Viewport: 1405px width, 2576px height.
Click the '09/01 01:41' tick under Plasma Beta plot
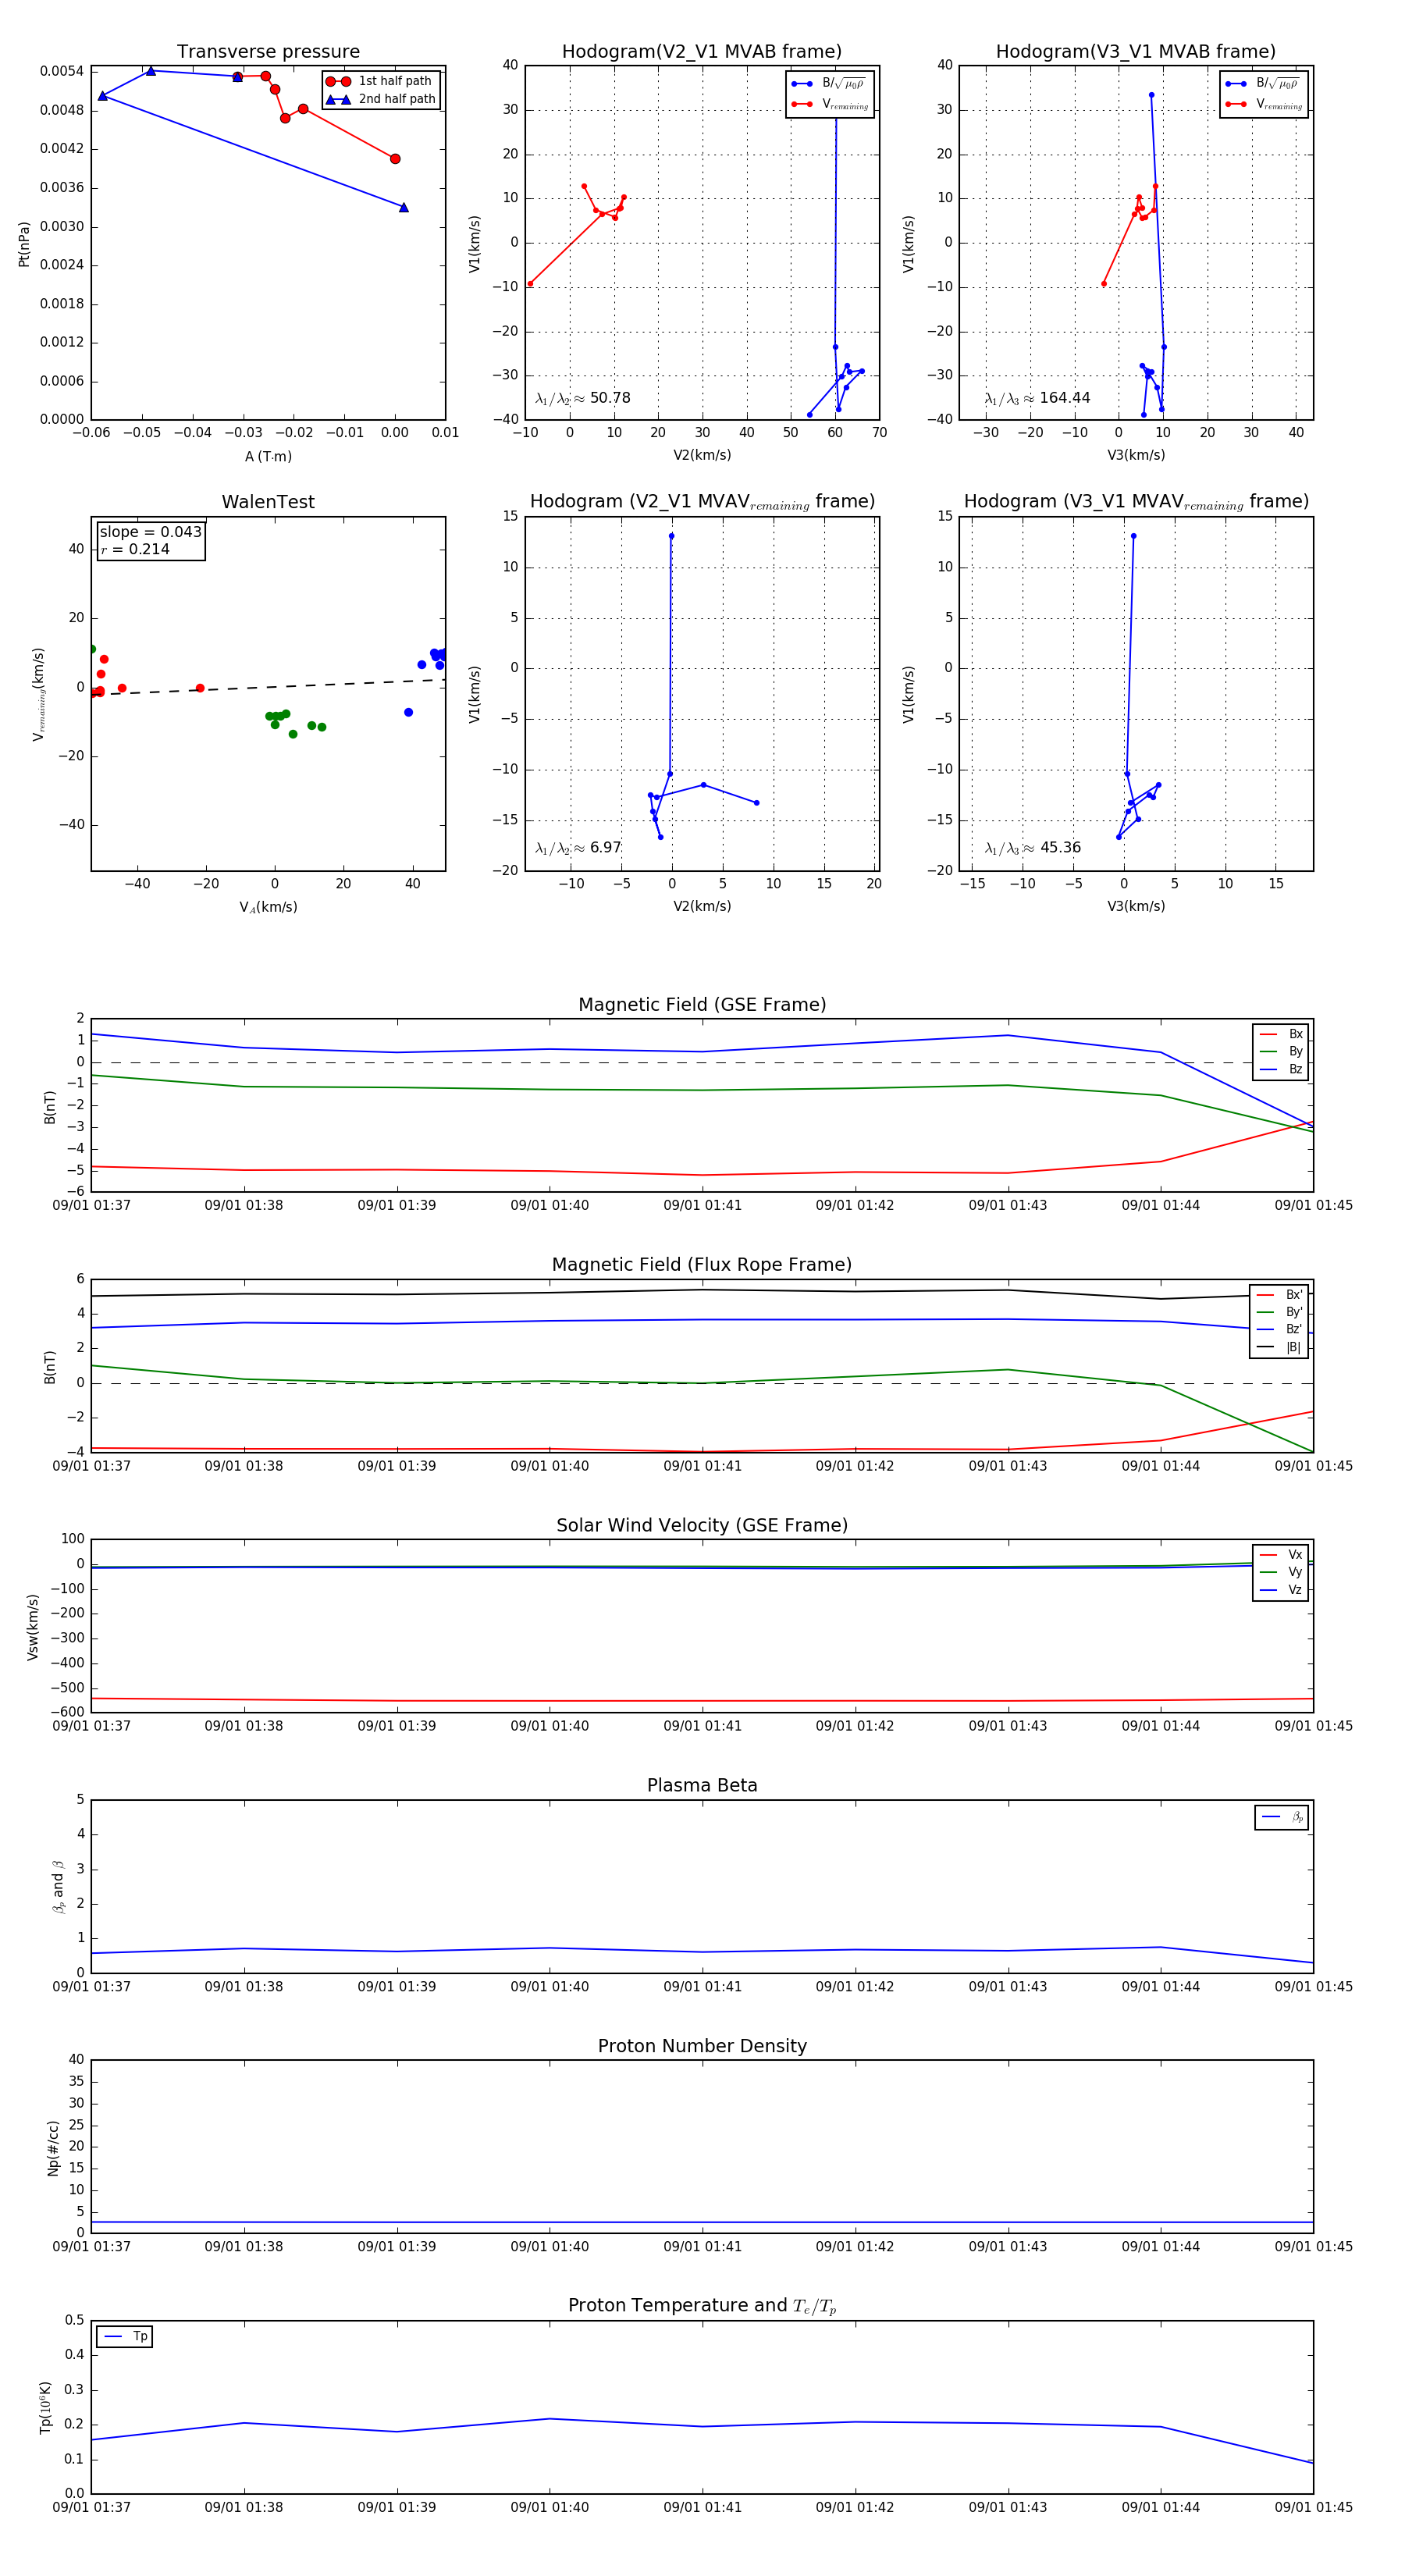(702, 1986)
